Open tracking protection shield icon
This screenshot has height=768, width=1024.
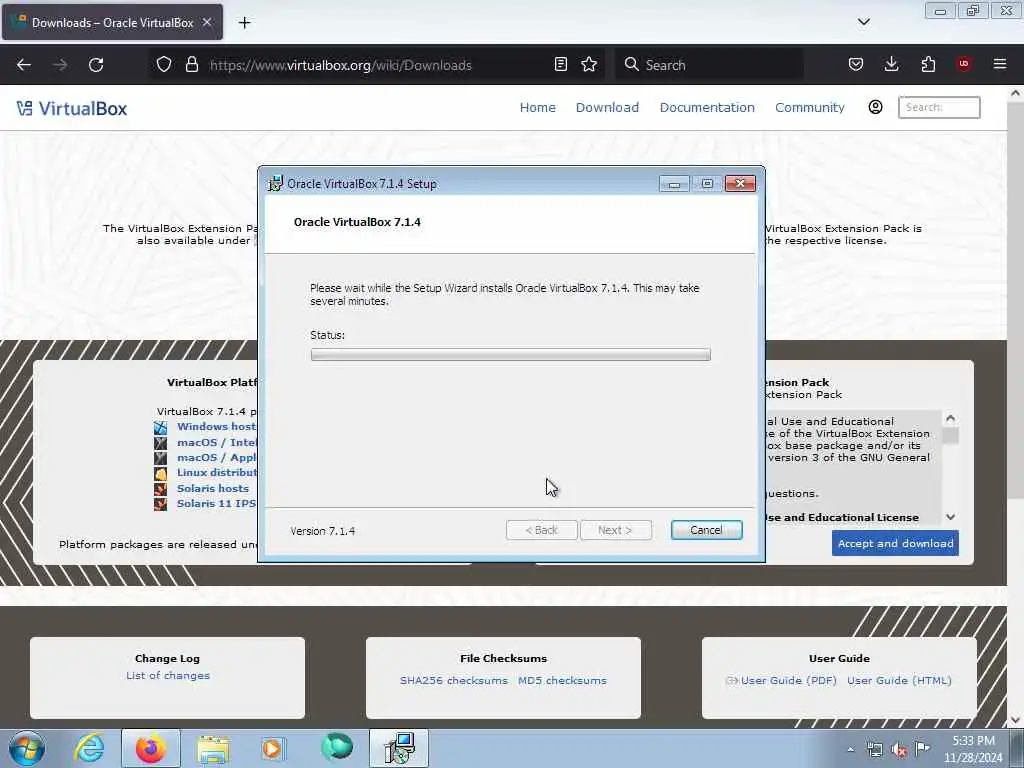[163, 64]
